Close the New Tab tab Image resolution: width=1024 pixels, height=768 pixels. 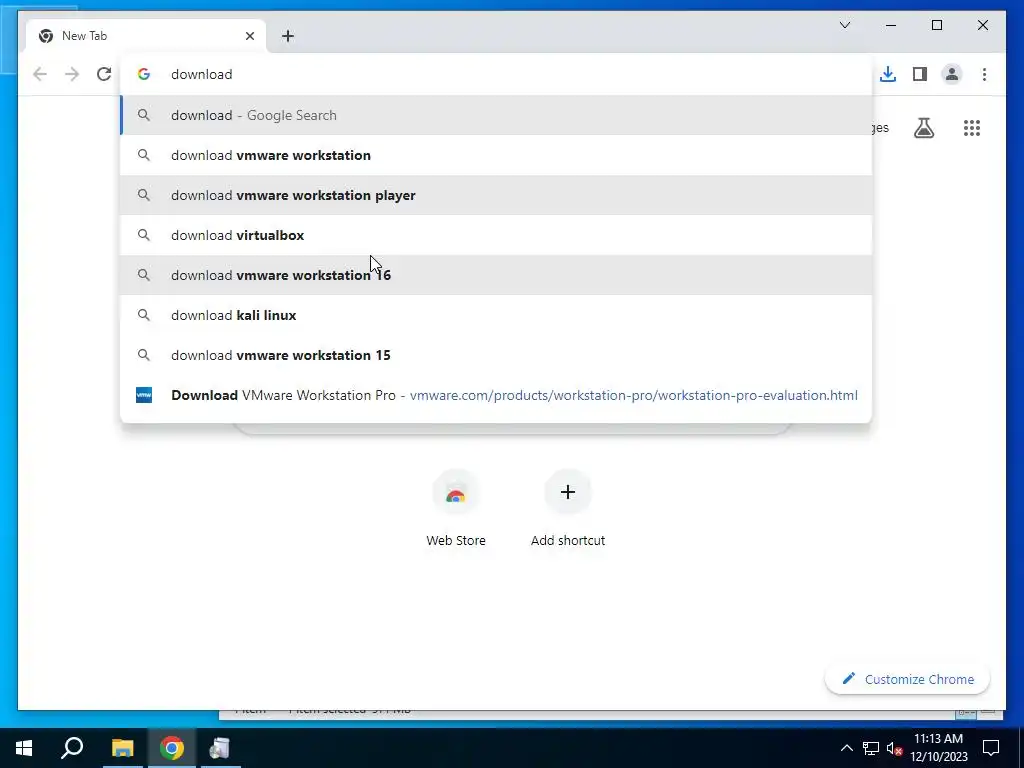pyautogui.click(x=249, y=36)
